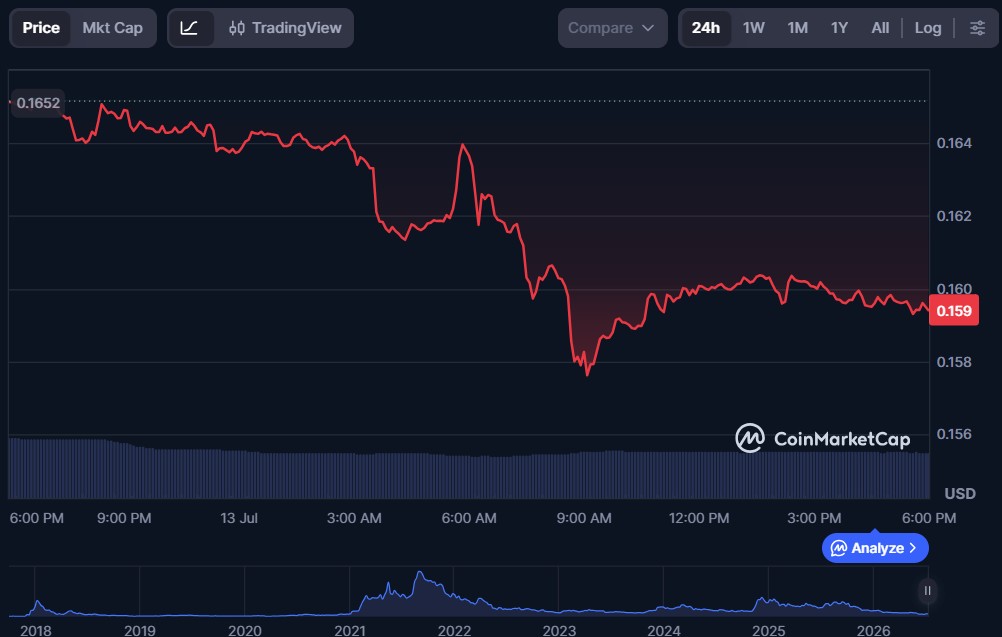Click the 9:00 PM time axis label
Screen dimensions: 1002x637
pos(124,518)
